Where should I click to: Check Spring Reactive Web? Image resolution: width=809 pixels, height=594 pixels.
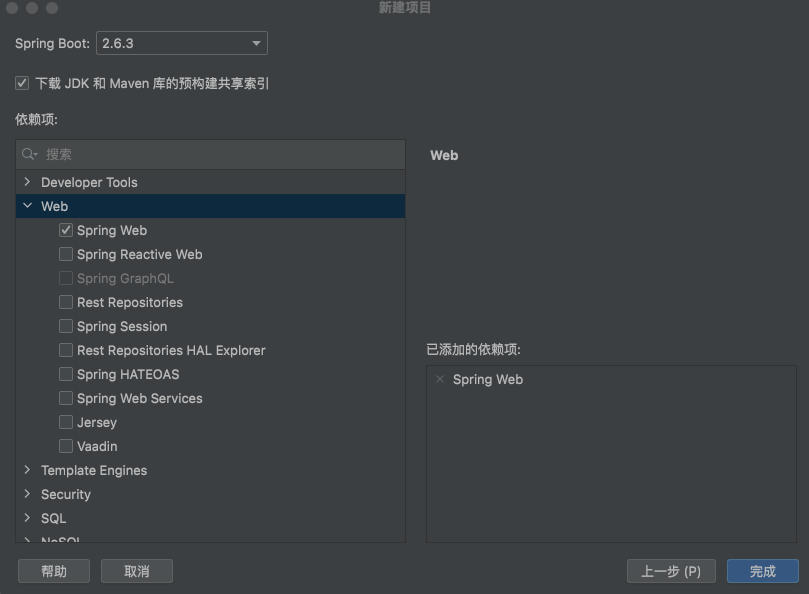click(x=66, y=254)
